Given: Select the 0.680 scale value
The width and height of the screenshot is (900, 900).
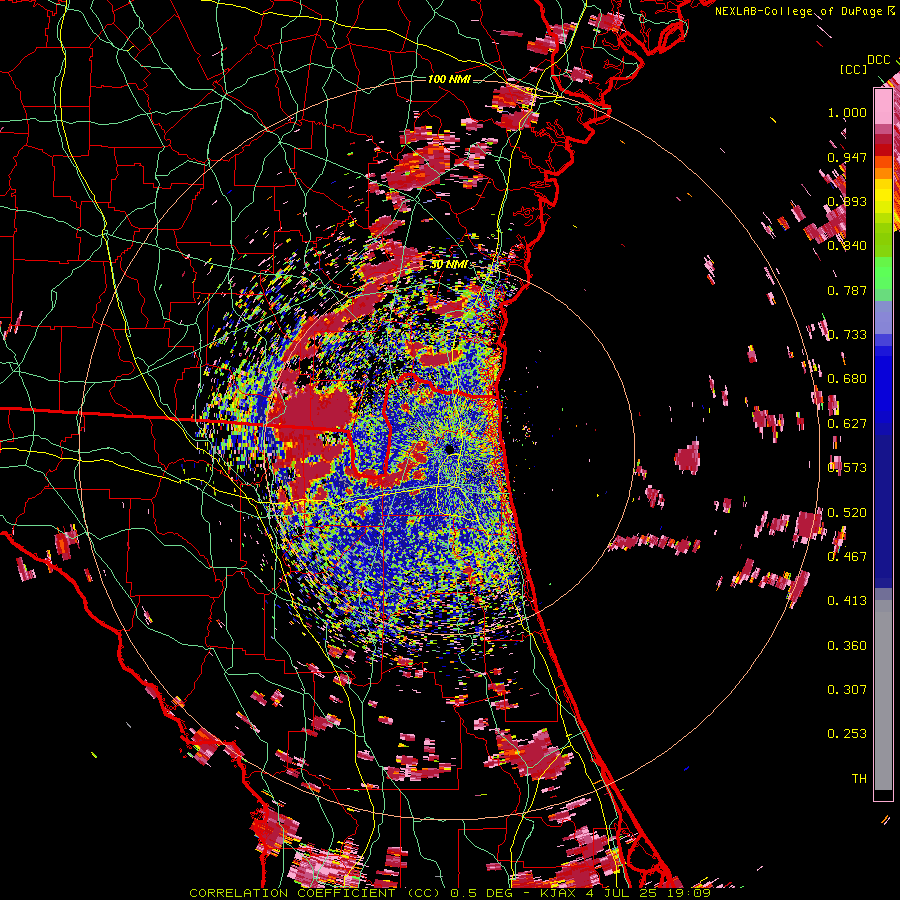Looking at the screenshot, I should 847,379.
